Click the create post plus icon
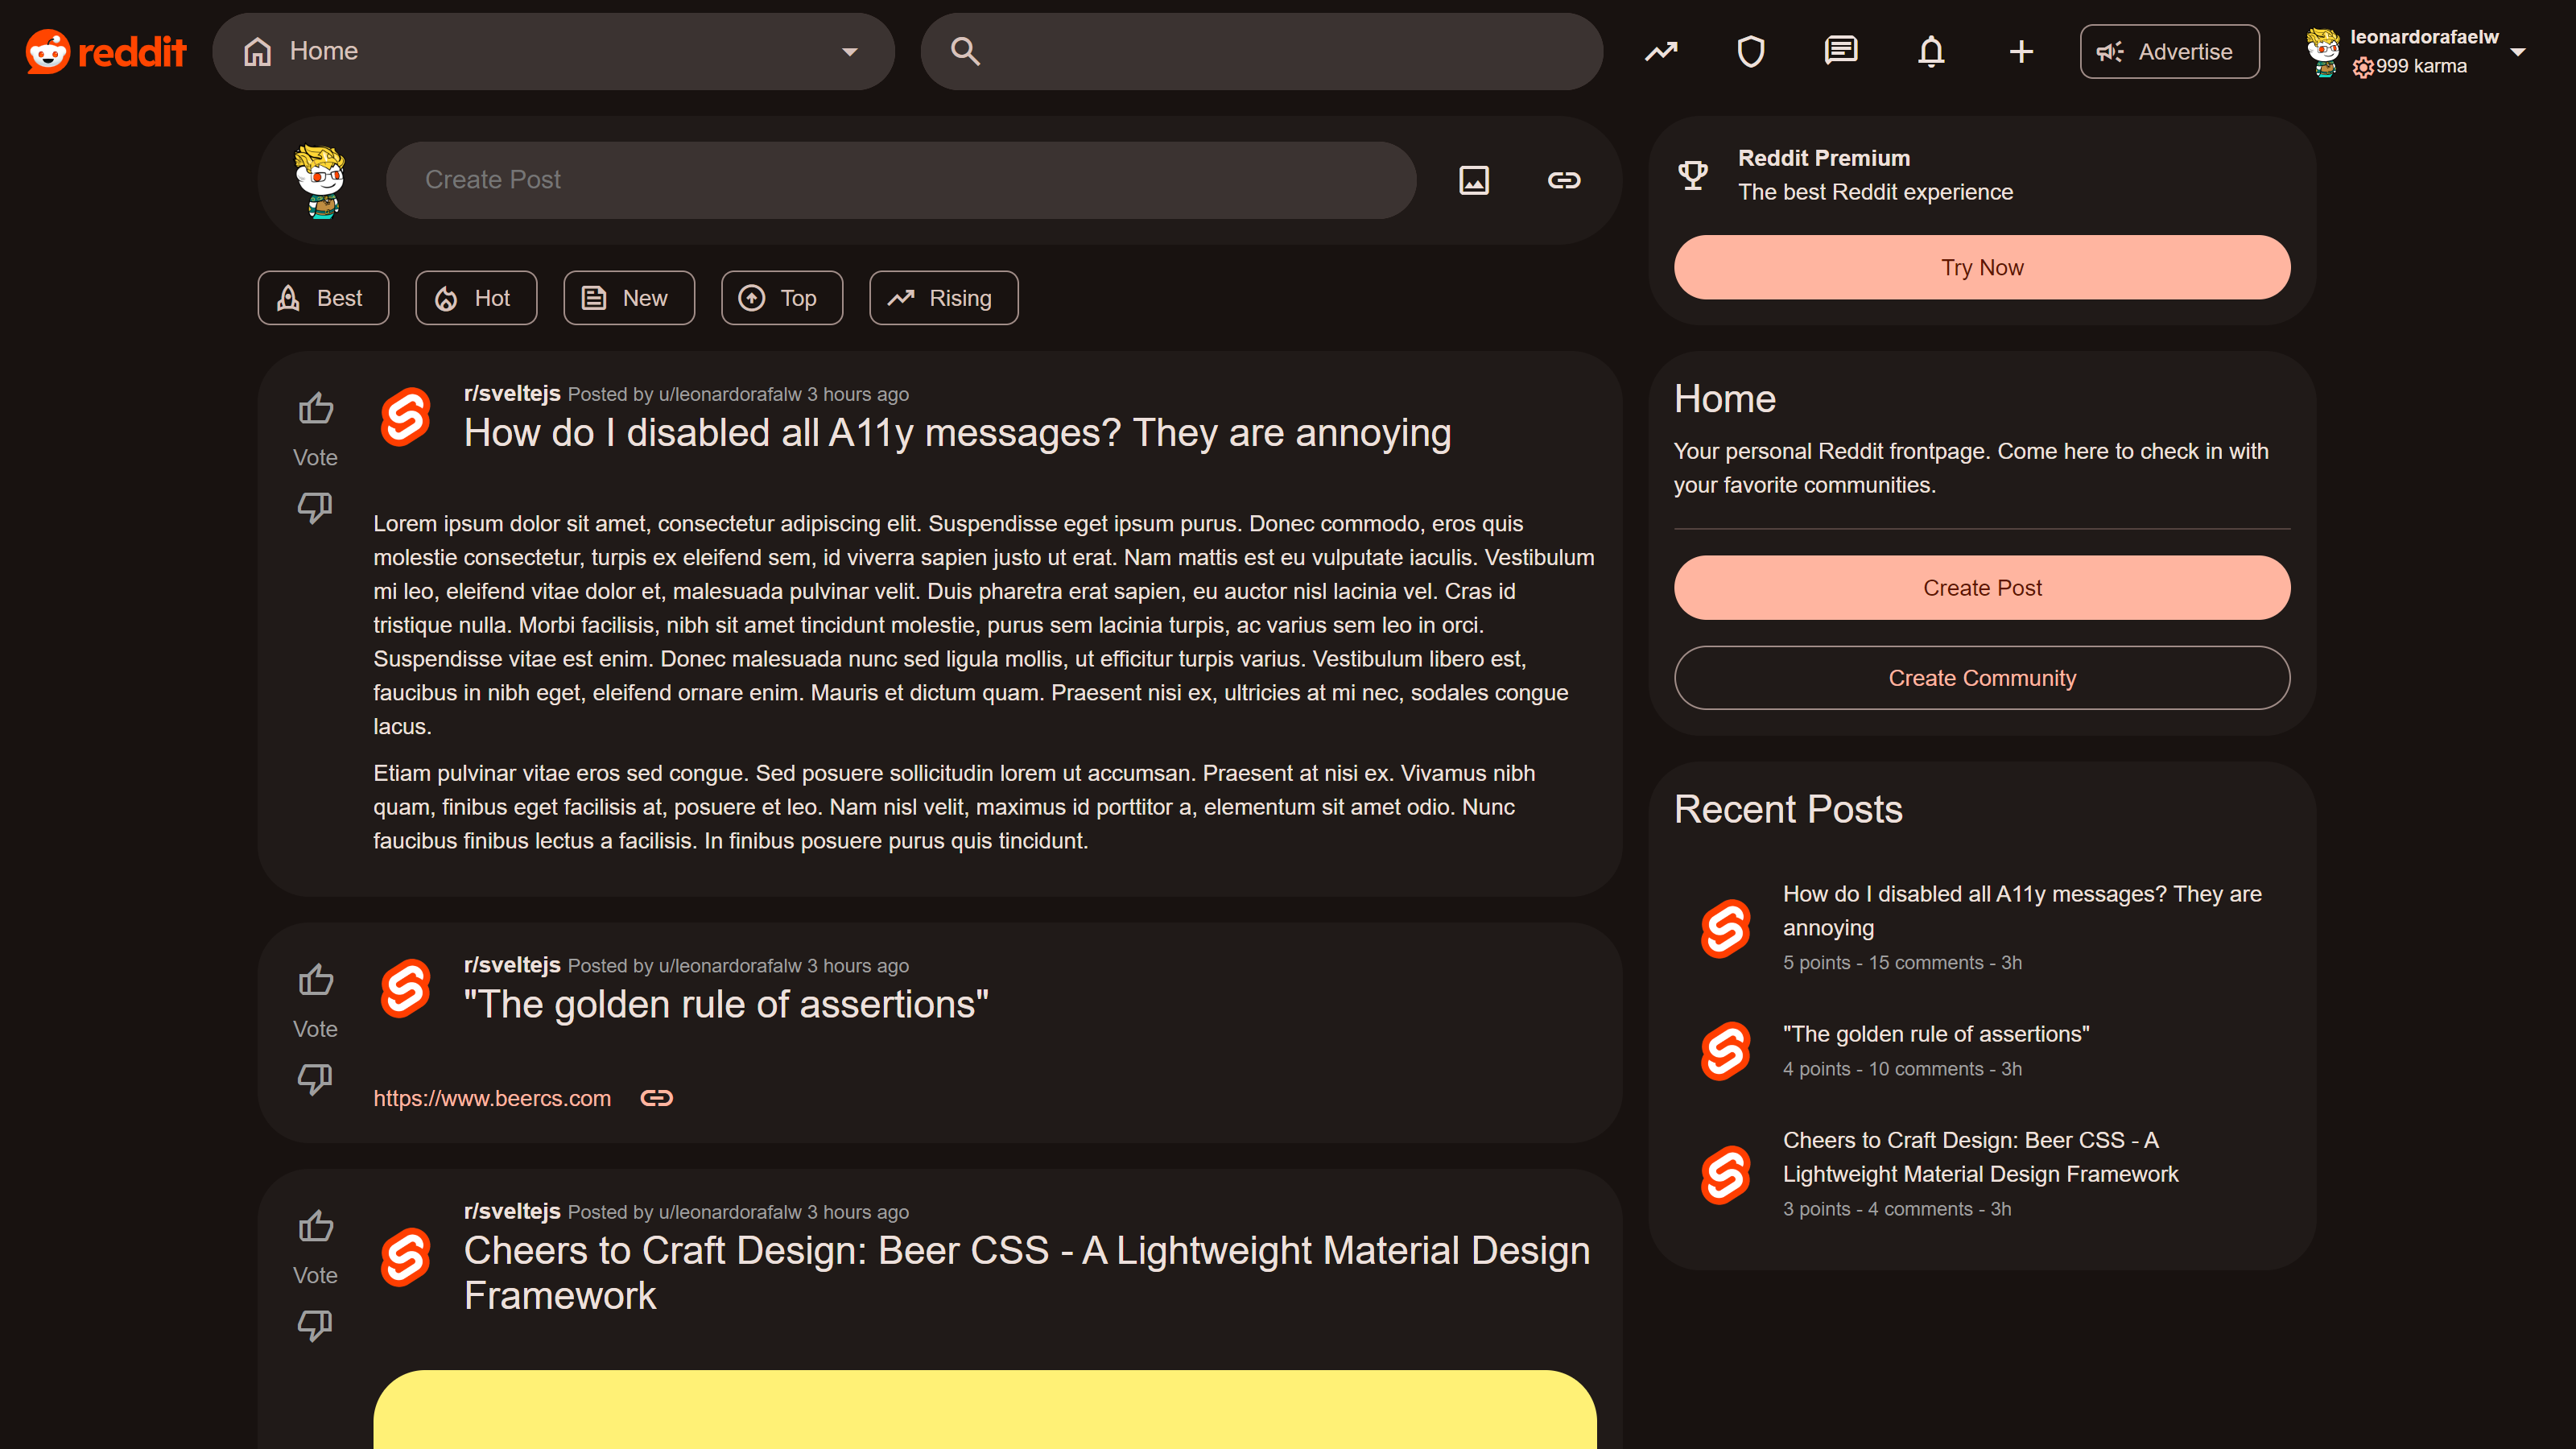The image size is (2576, 1449). pos(2022,52)
